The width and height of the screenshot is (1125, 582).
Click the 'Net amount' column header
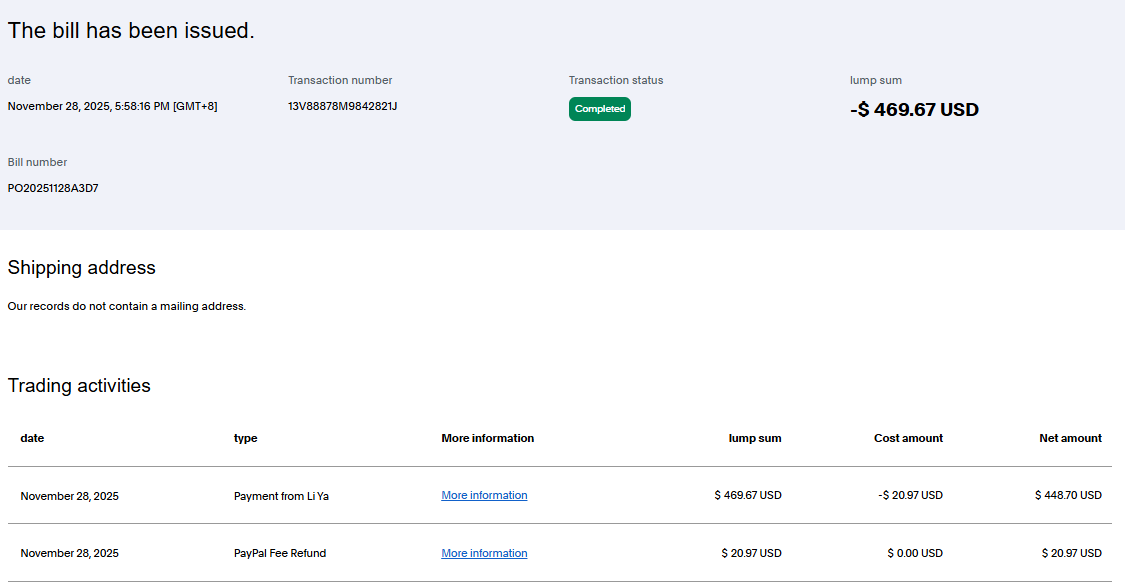coord(1070,438)
